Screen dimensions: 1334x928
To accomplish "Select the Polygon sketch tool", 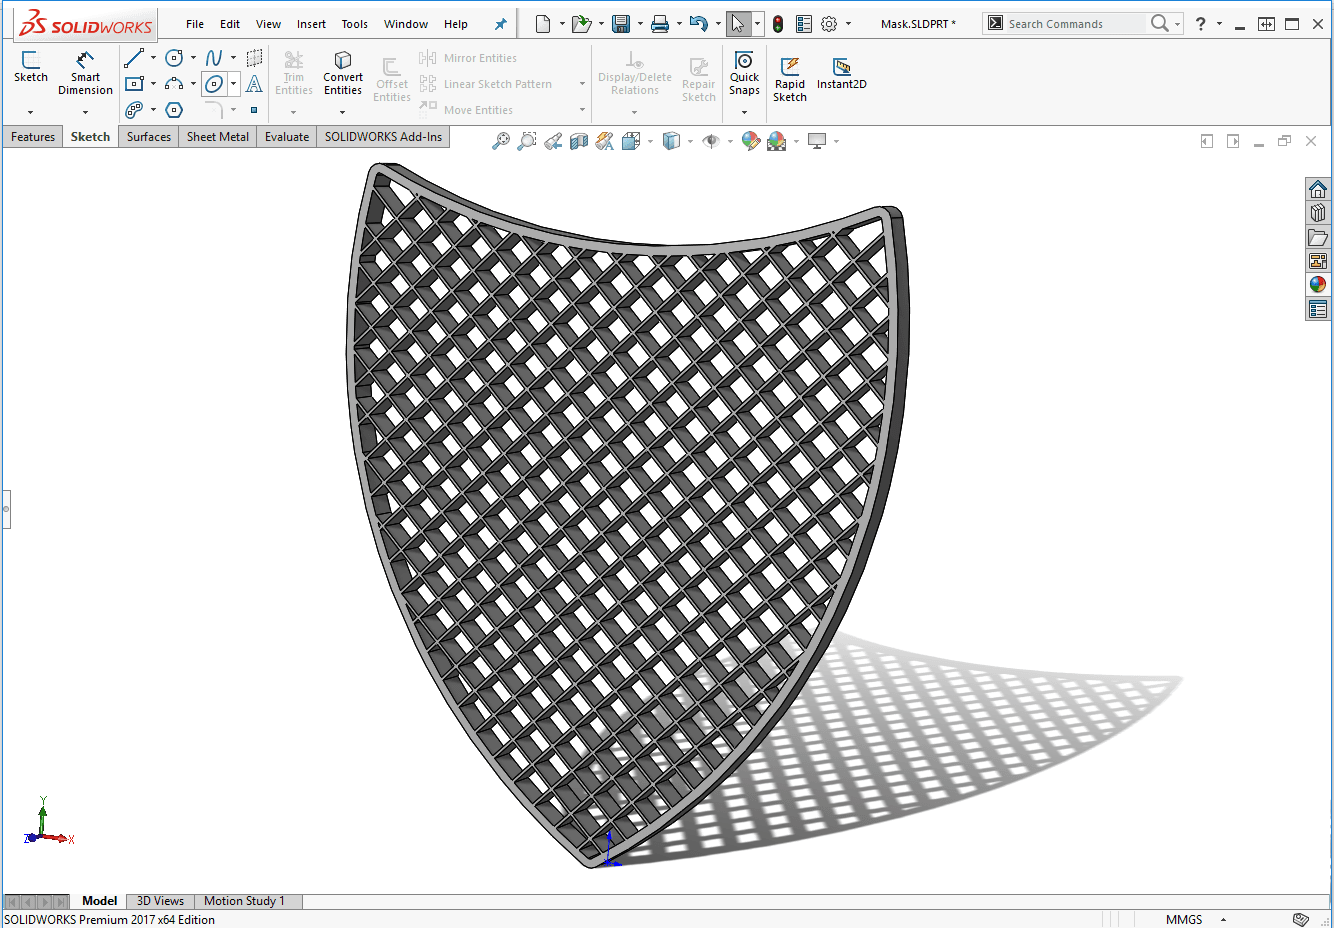I will coord(174,110).
